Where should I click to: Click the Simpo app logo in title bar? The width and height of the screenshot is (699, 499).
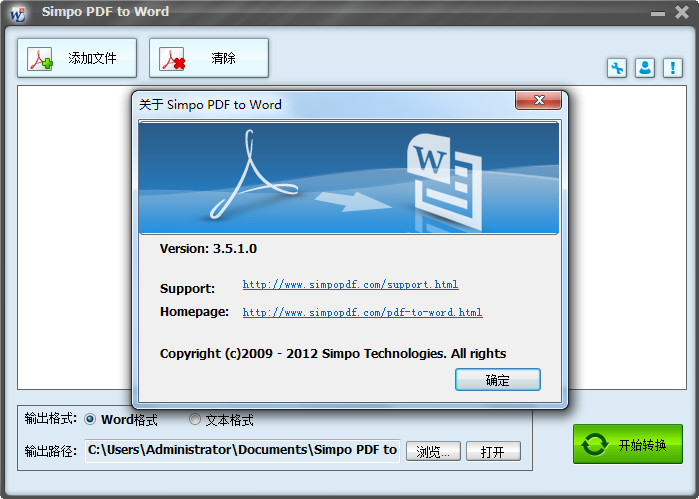(x=18, y=14)
